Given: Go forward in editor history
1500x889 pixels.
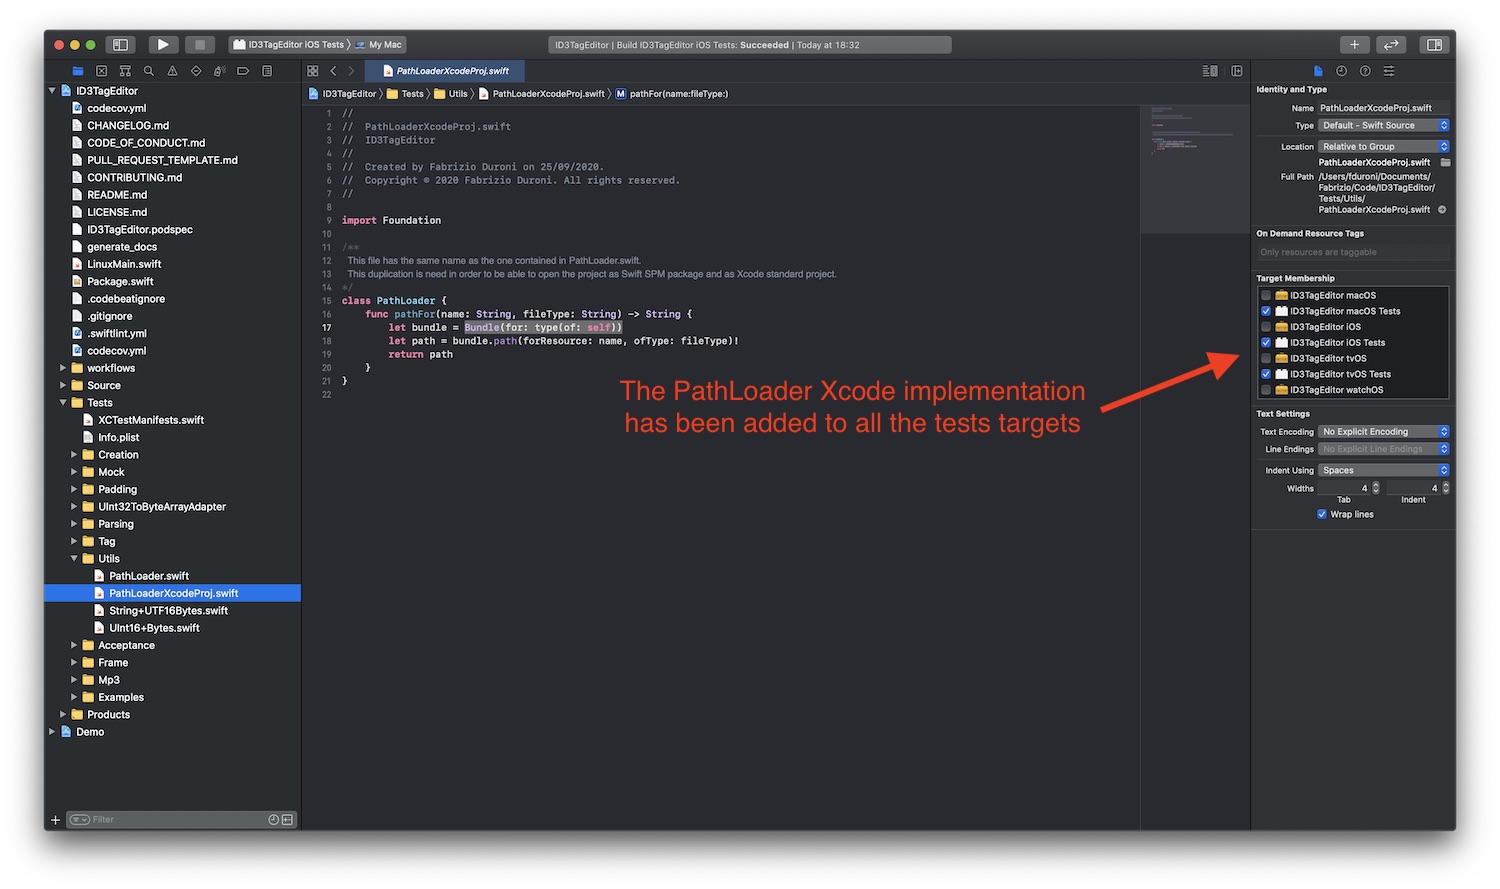Looking at the screenshot, I should click(x=351, y=71).
